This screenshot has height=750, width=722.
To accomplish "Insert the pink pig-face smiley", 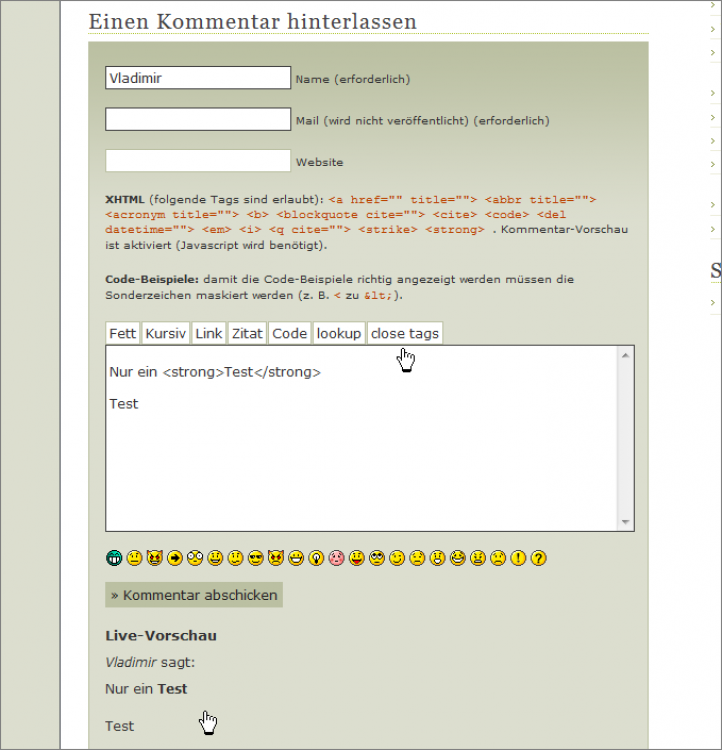I will coord(336,558).
